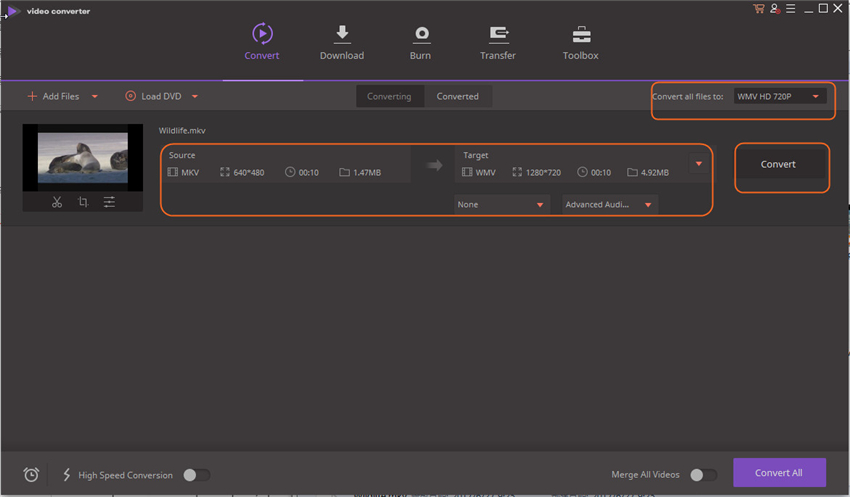The height and width of the screenshot is (497, 850).
Task: Open the schedule alarm clock icon
Action: [31, 475]
